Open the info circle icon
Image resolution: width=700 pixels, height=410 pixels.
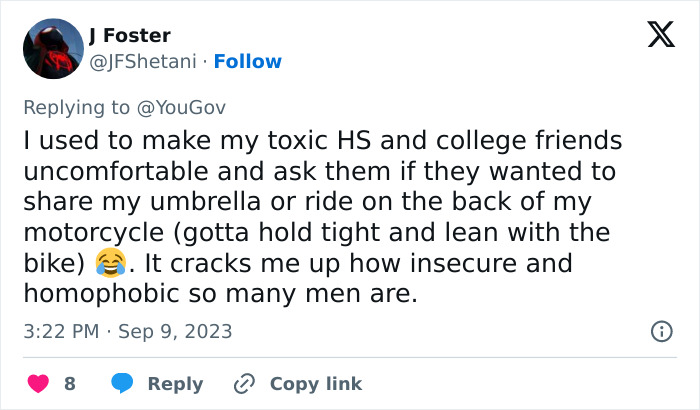[660, 331]
